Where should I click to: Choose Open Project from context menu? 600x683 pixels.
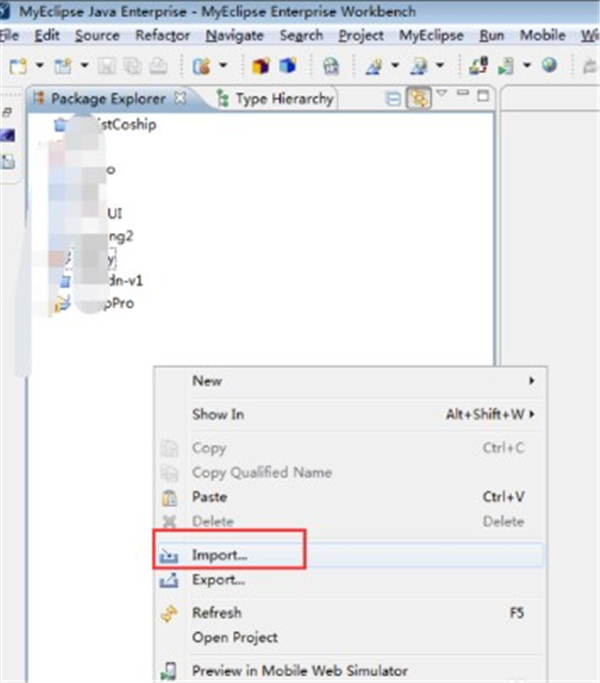[235, 637]
